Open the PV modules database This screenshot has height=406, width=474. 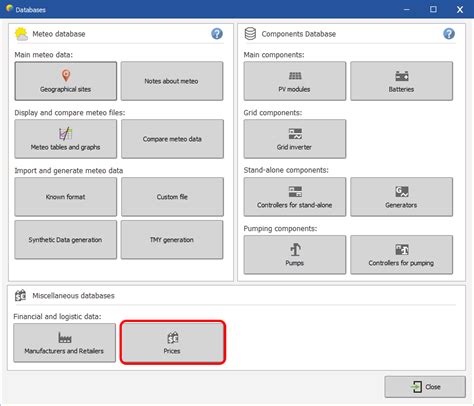[x=295, y=81]
